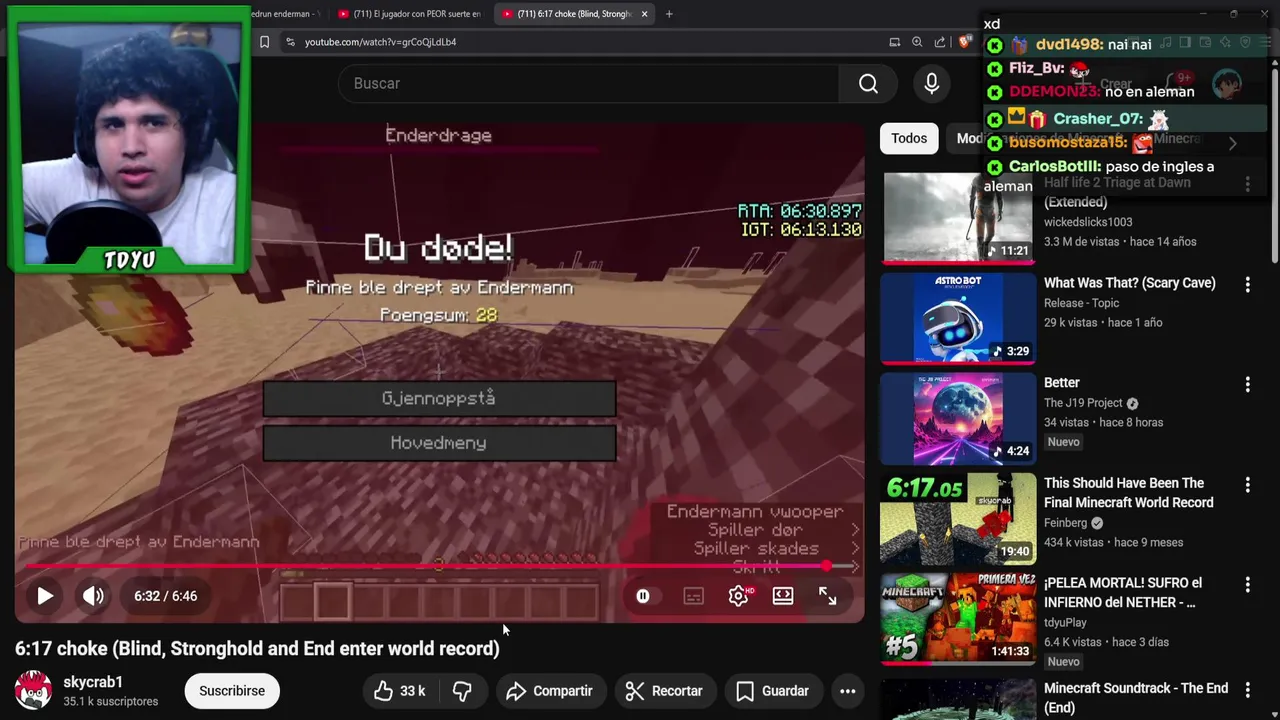Mute the video volume speaker icon
This screenshot has width=1280, height=720.
(x=93, y=596)
